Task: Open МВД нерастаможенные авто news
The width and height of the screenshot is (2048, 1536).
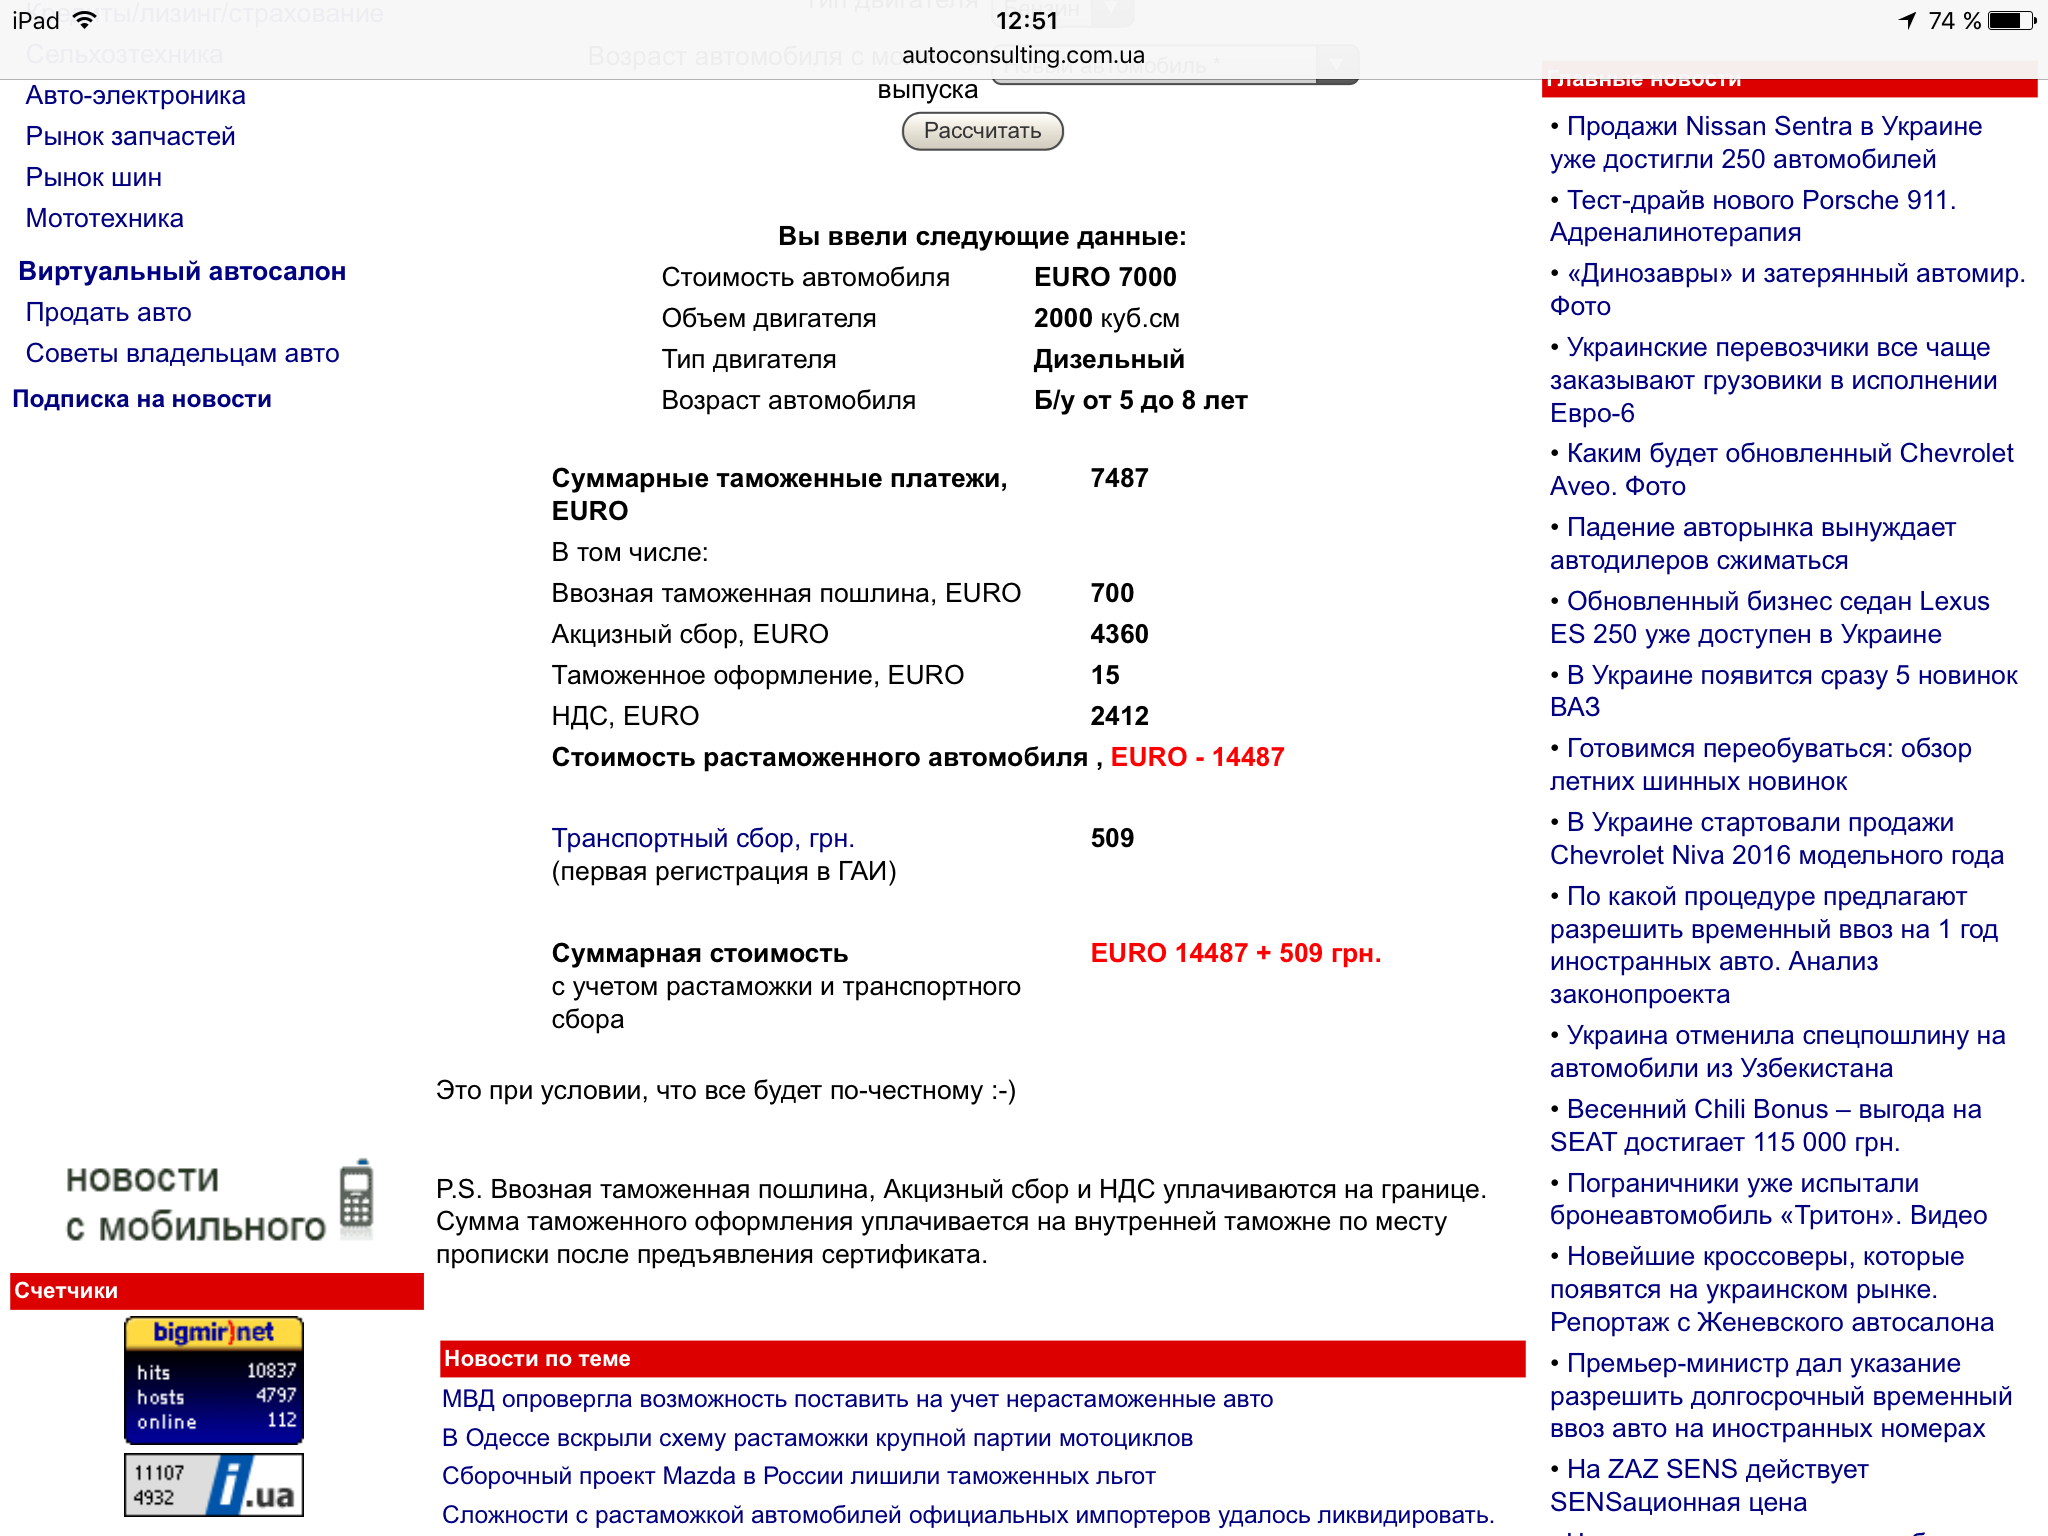Action: tap(858, 1399)
